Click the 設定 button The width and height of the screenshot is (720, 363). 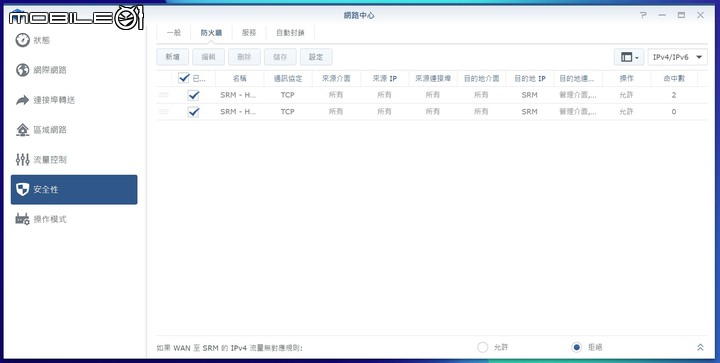pyautogui.click(x=316, y=57)
